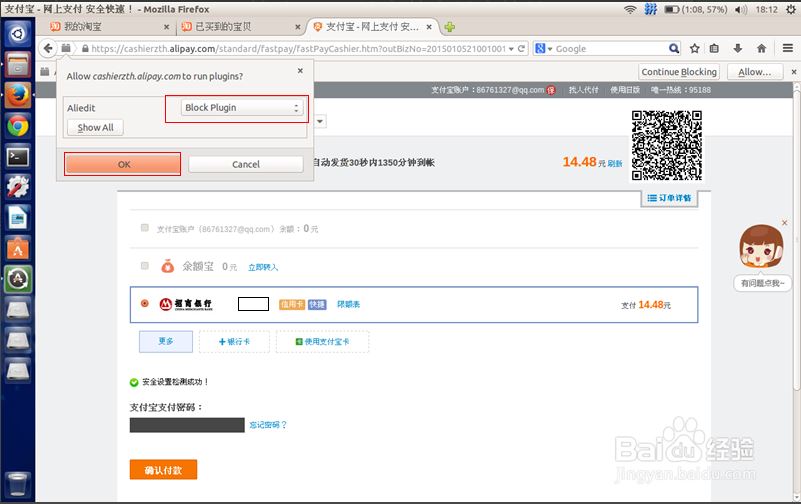The width and height of the screenshot is (801, 504).
Task: Go to the Firefox home icon
Action: 761,49
